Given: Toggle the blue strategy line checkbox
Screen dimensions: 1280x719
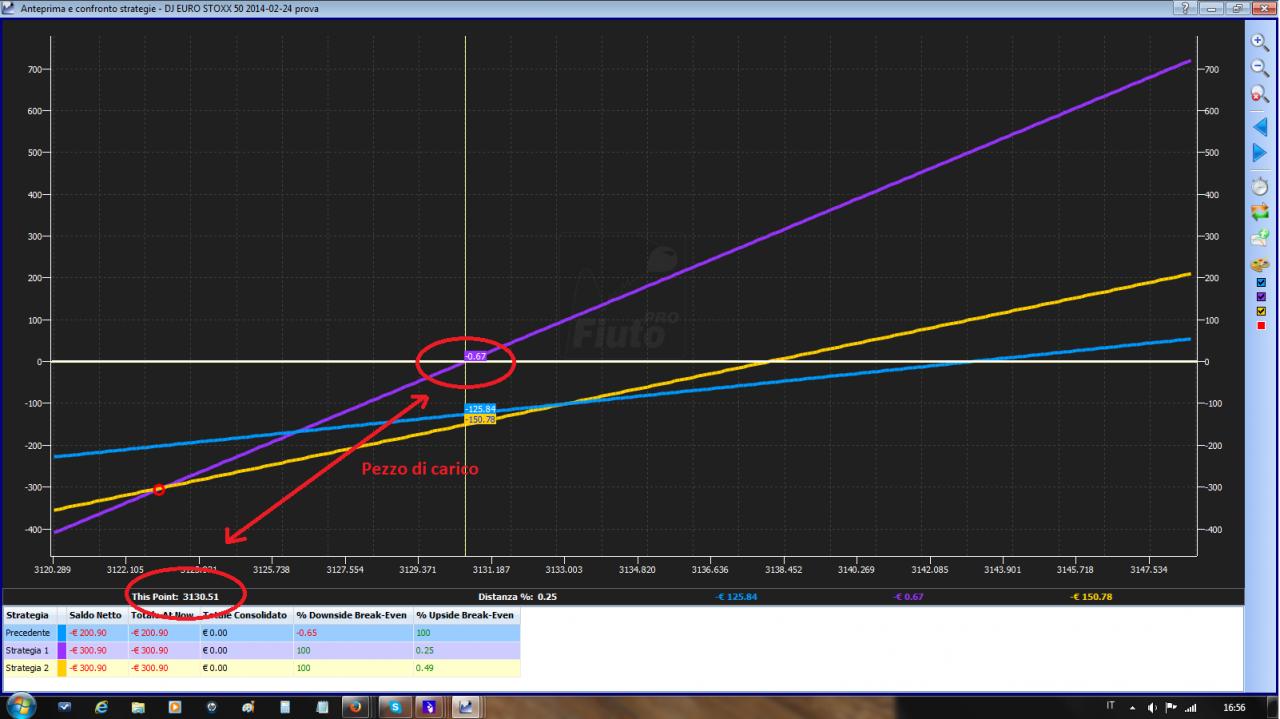Looking at the screenshot, I should pyautogui.click(x=1260, y=282).
